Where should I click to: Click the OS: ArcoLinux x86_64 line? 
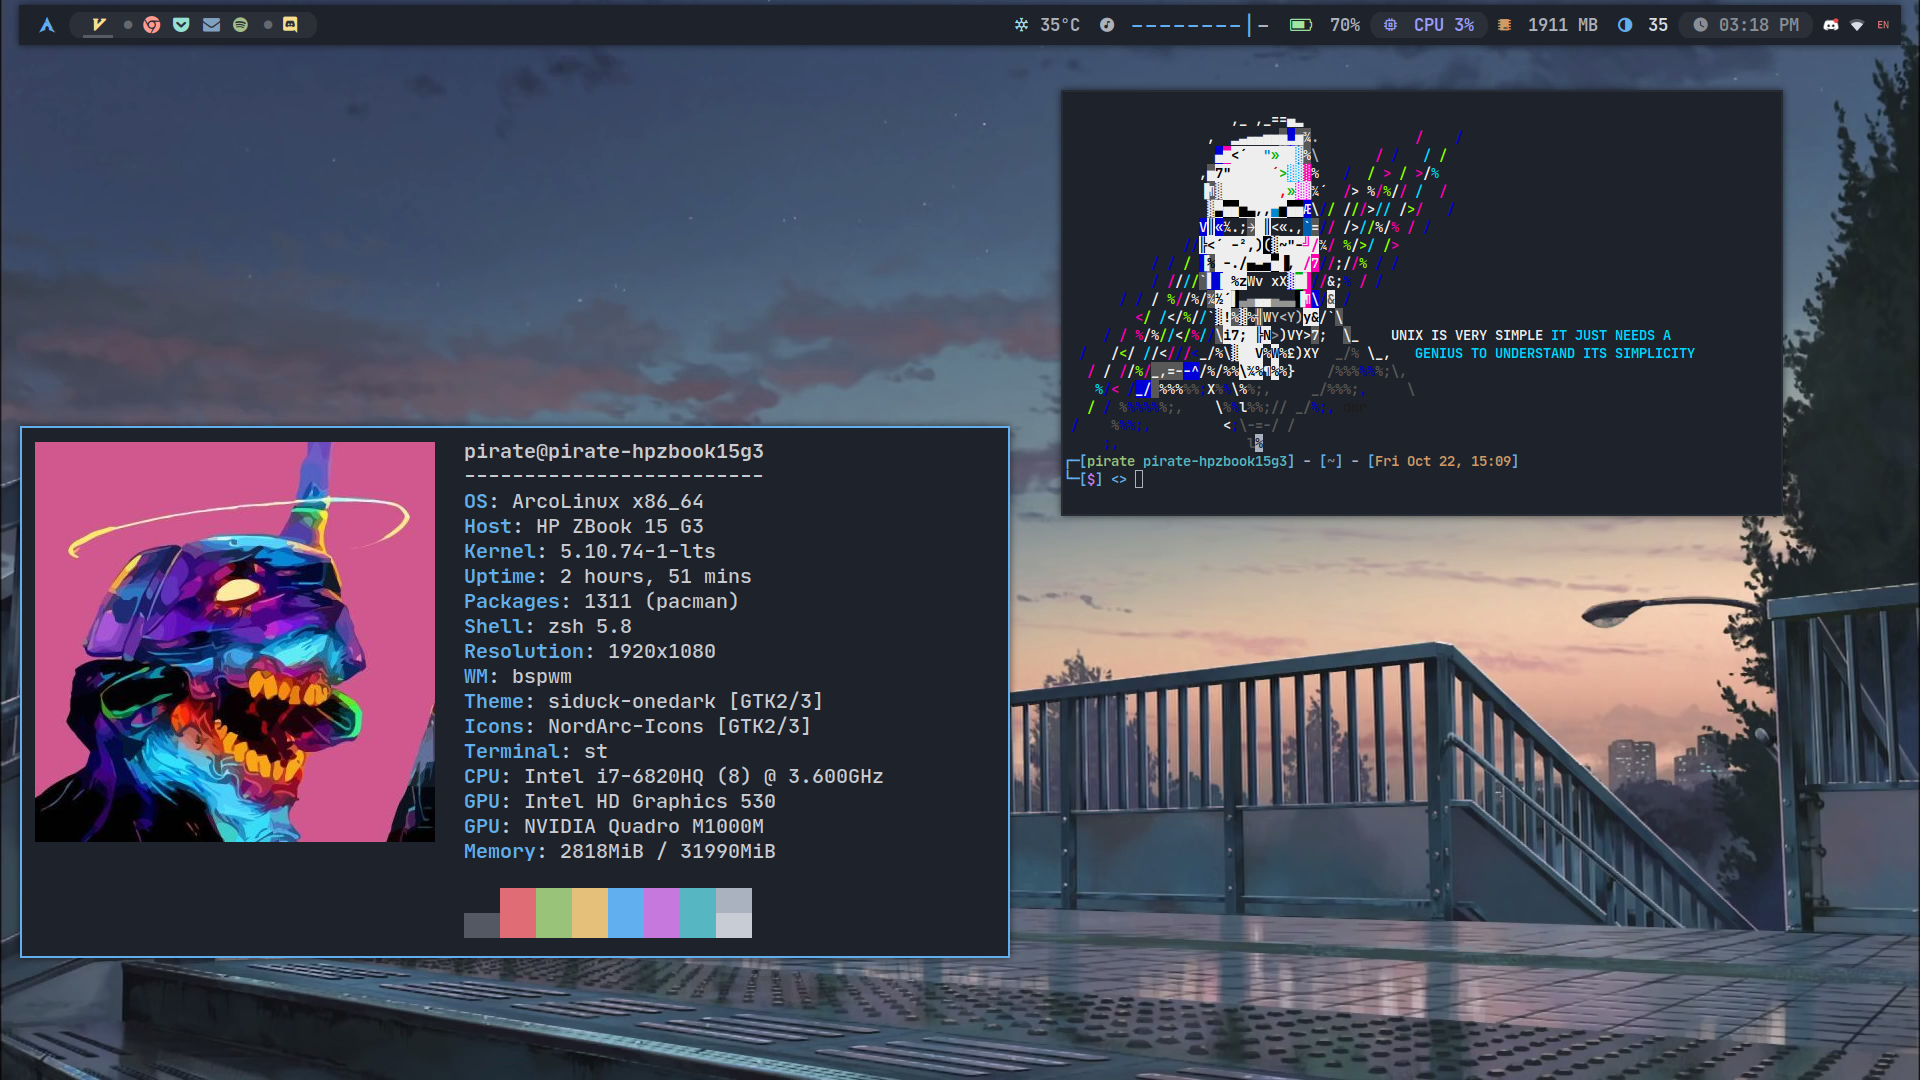click(x=584, y=502)
